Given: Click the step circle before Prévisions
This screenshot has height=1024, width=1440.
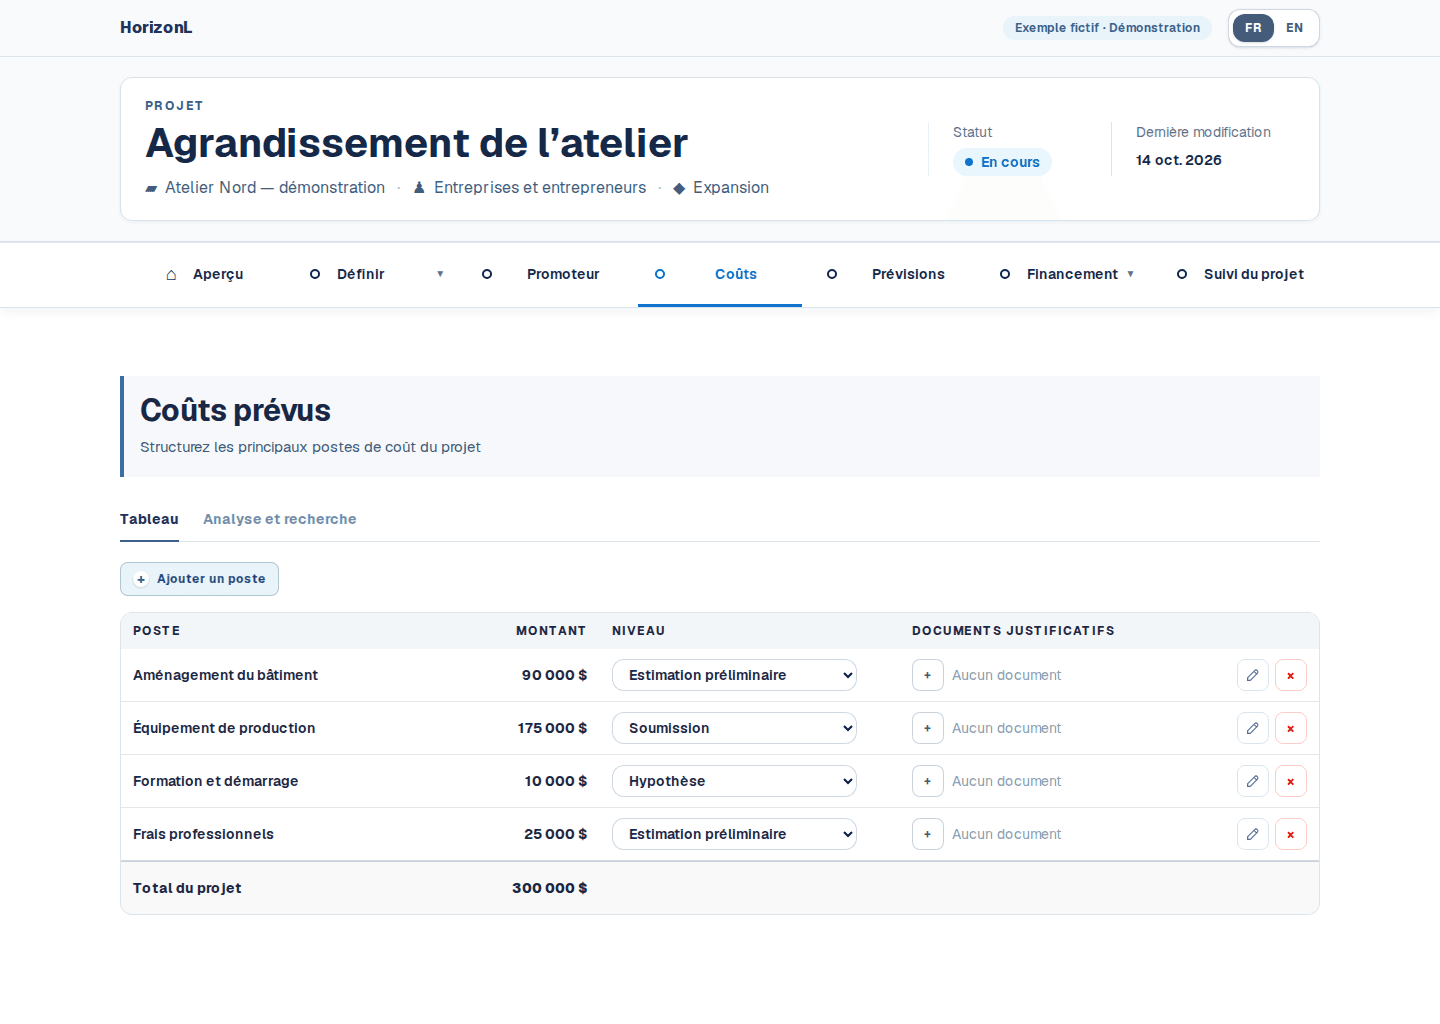Looking at the screenshot, I should 832,274.
